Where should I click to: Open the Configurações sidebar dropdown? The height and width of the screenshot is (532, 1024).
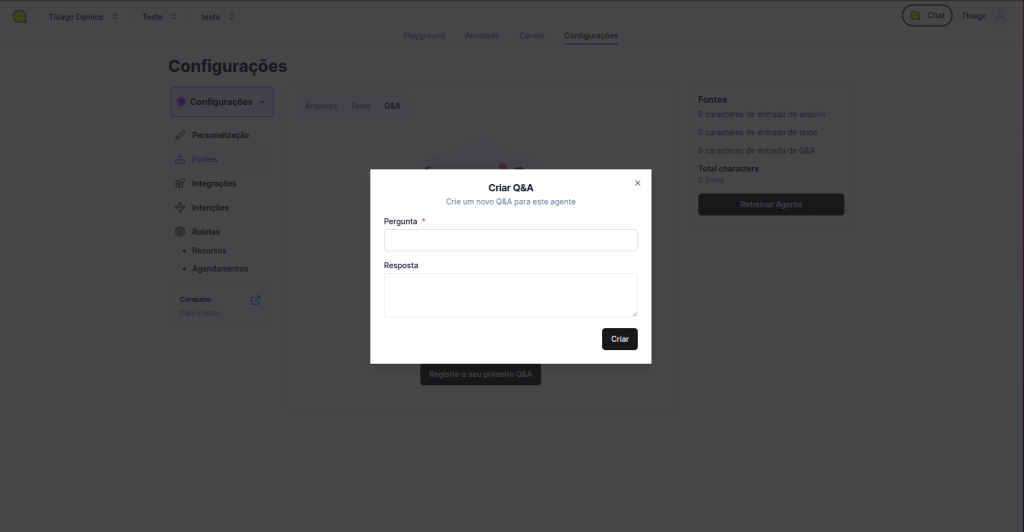pos(221,102)
